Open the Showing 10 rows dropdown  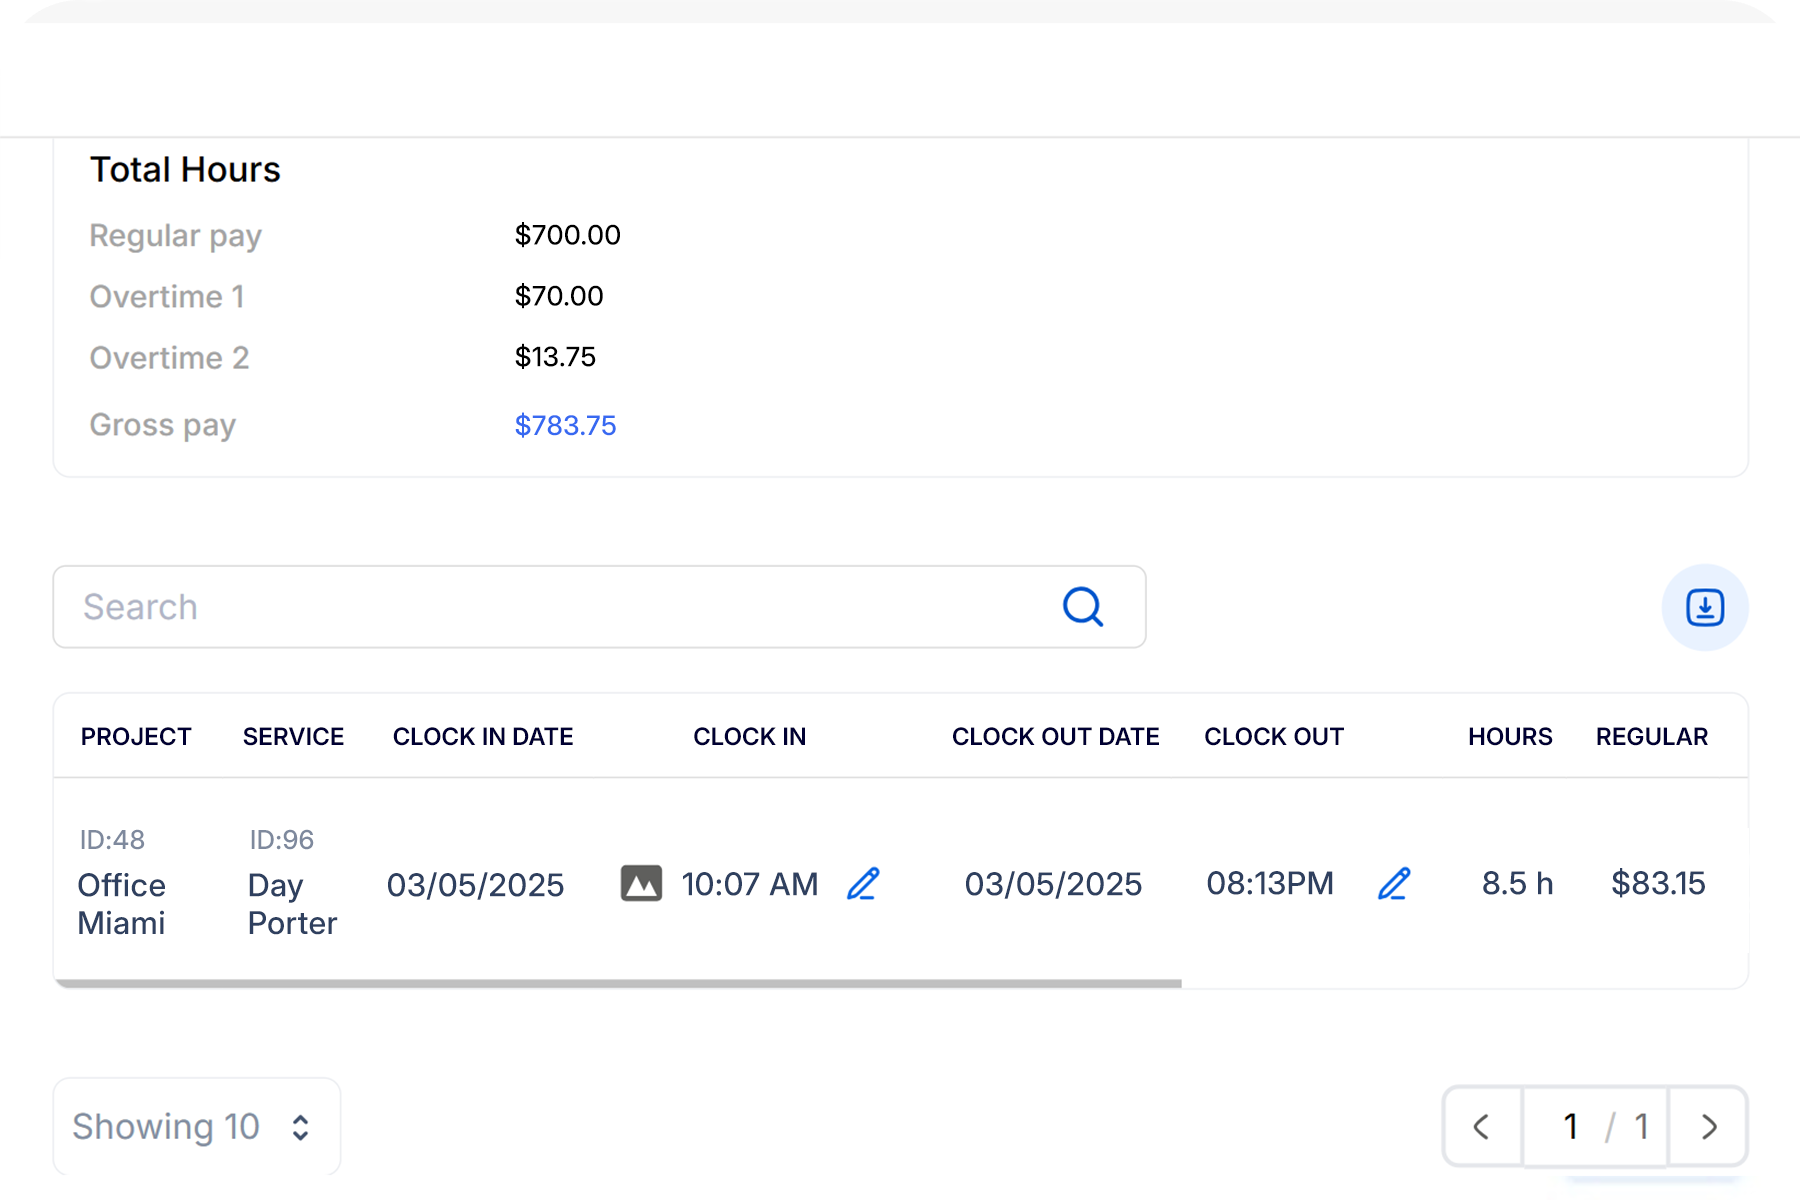pos(197,1127)
